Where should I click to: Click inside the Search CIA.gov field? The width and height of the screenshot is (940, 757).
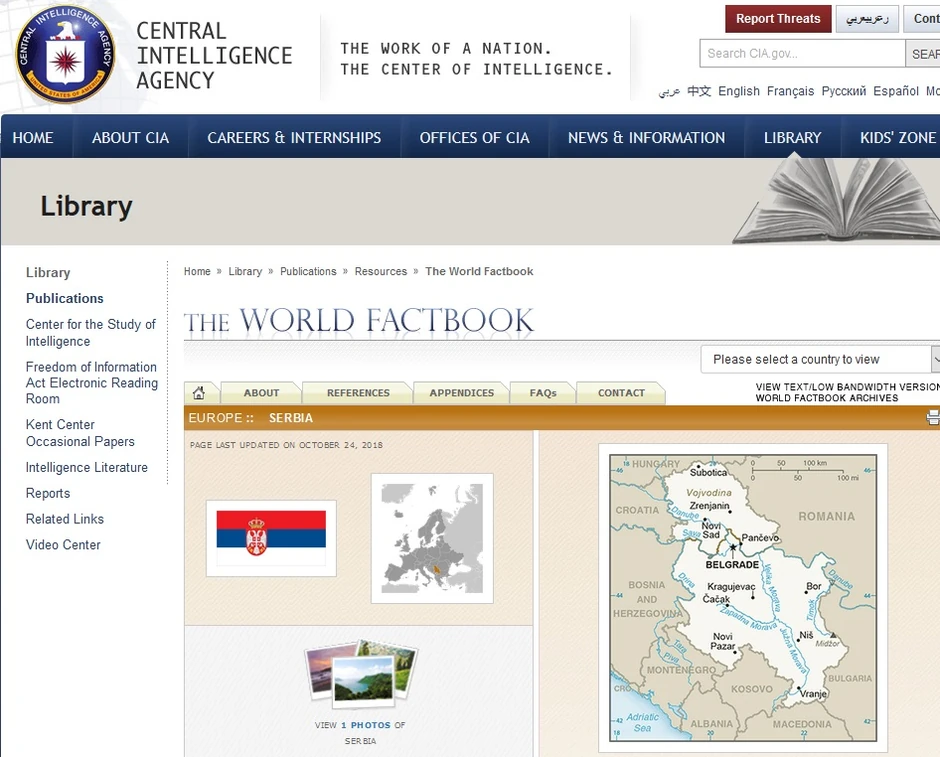coord(800,54)
